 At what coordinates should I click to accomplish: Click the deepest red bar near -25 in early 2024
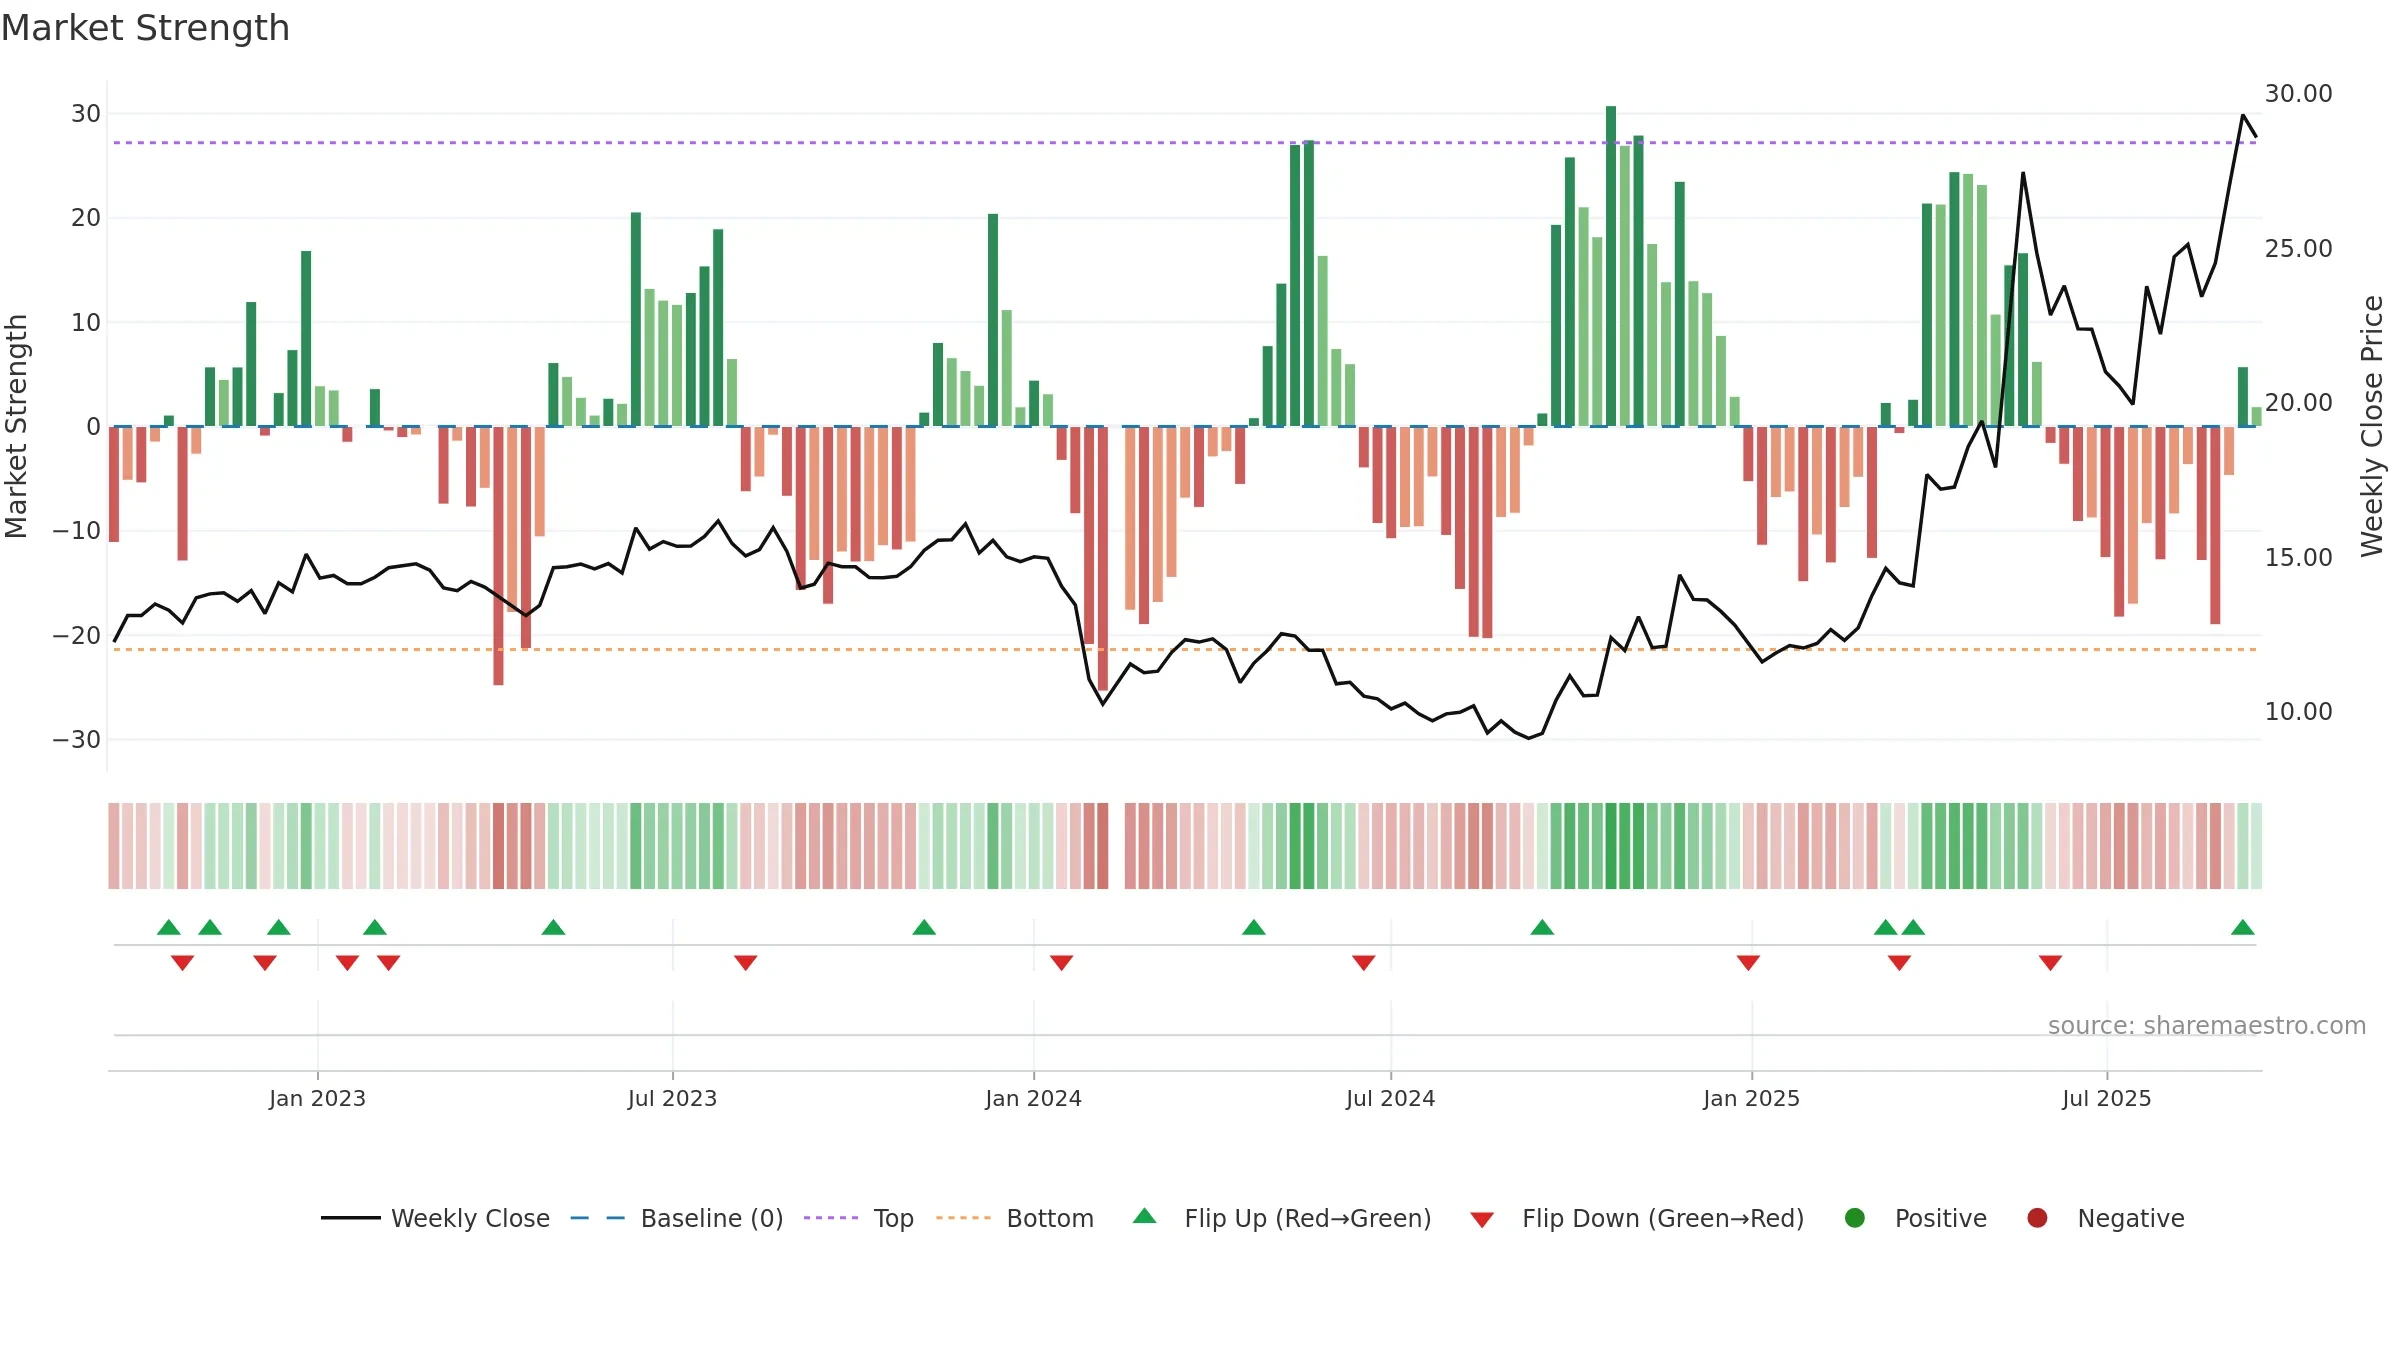pos(1103,558)
